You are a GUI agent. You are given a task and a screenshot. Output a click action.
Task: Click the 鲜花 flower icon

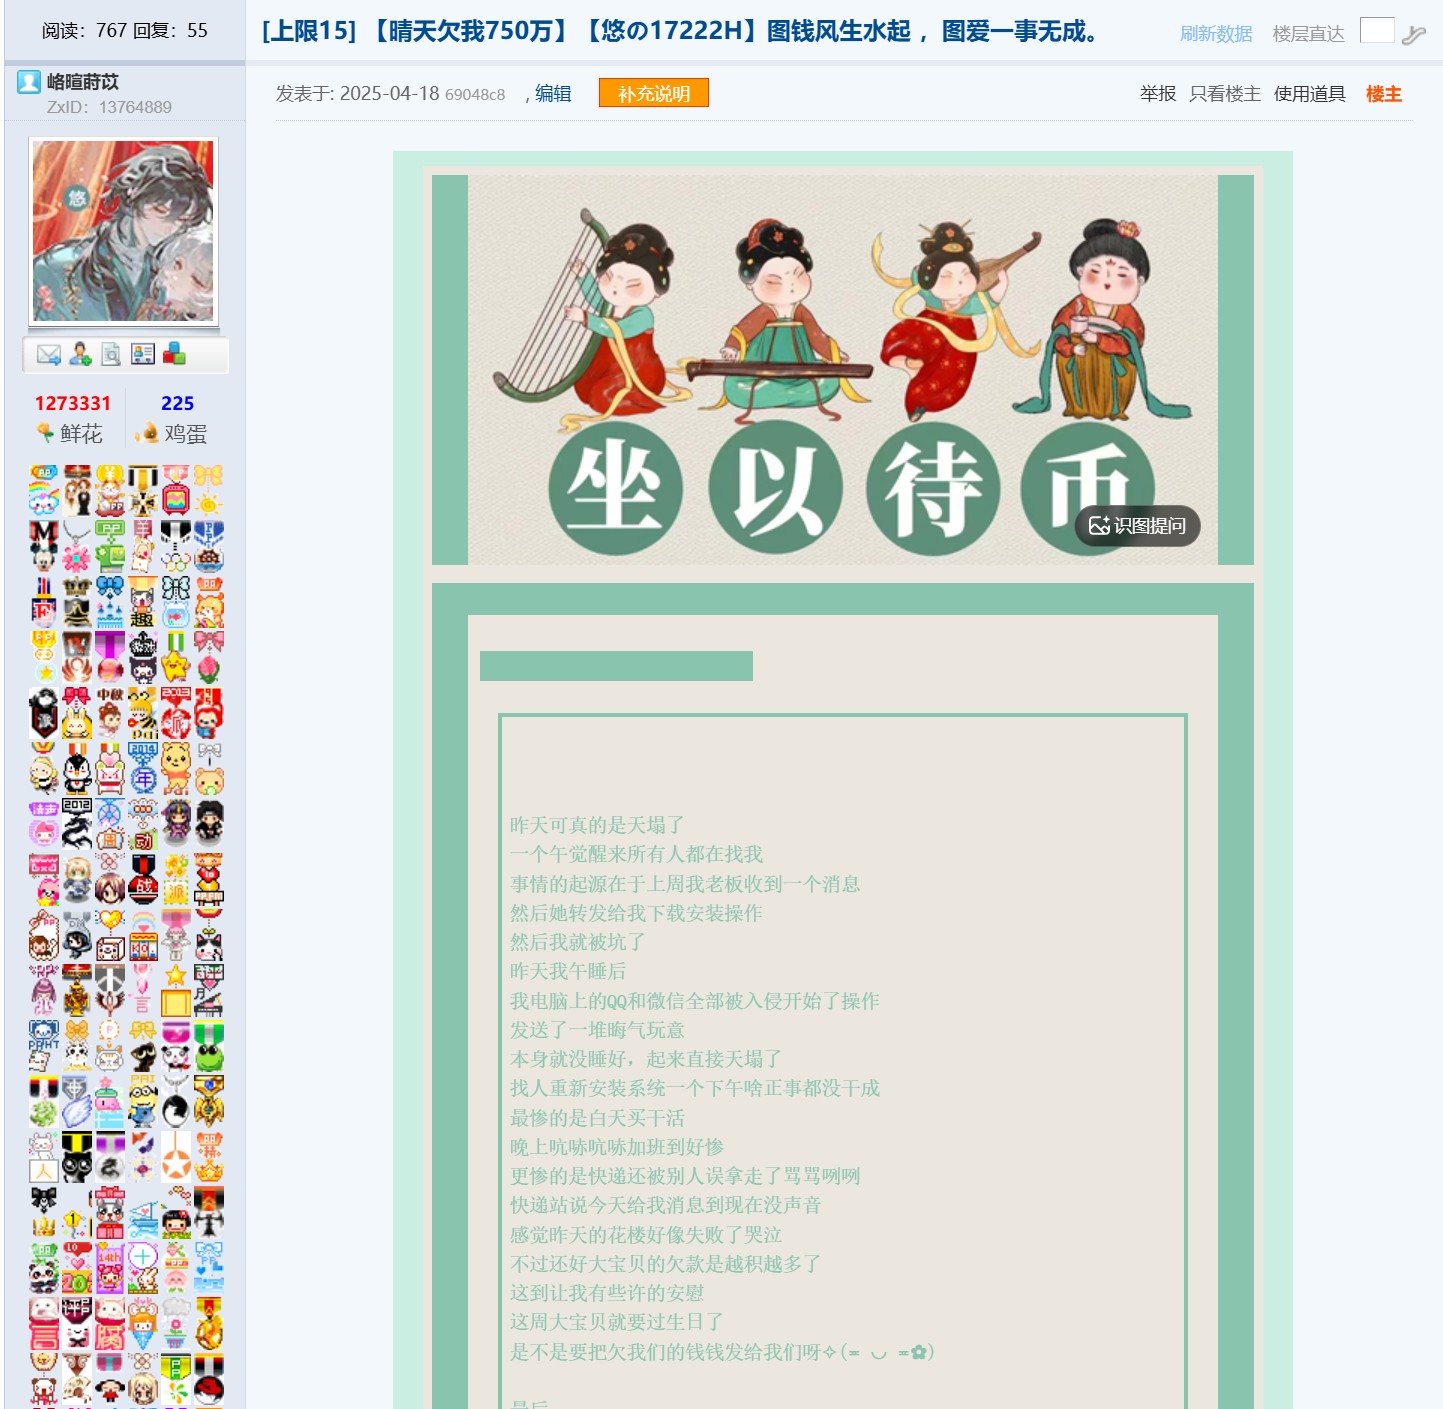pyautogui.click(x=45, y=432)
